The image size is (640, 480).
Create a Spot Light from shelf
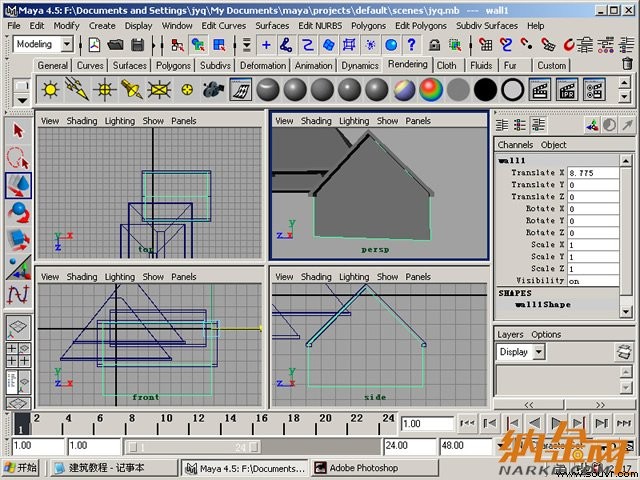[x=131, y=89]
